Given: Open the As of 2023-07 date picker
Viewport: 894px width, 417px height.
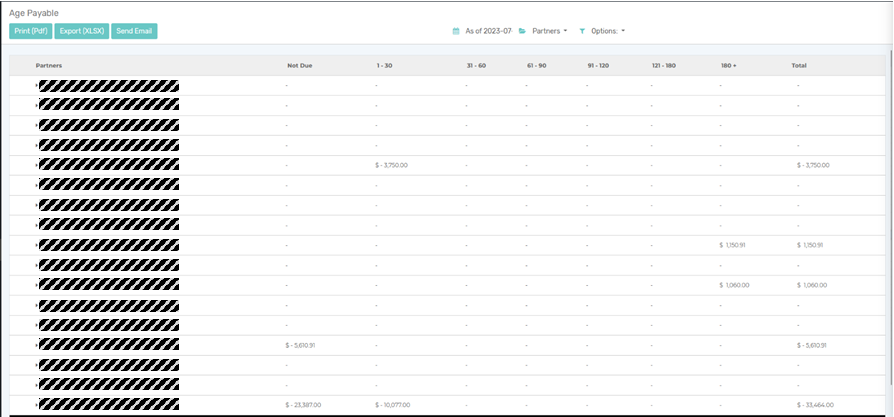Looking at the screenshot, I should click(x=489, y=31).
